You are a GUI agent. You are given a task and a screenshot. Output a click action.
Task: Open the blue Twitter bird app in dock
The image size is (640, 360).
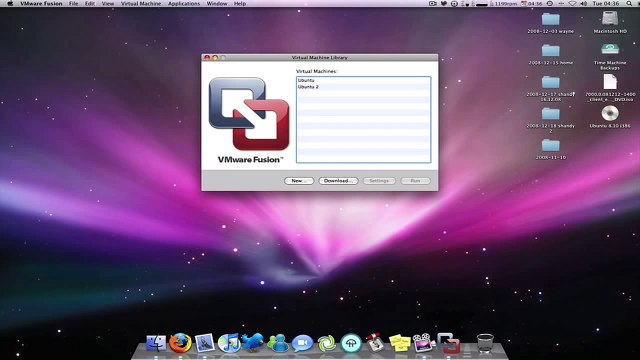pos(253,342)
